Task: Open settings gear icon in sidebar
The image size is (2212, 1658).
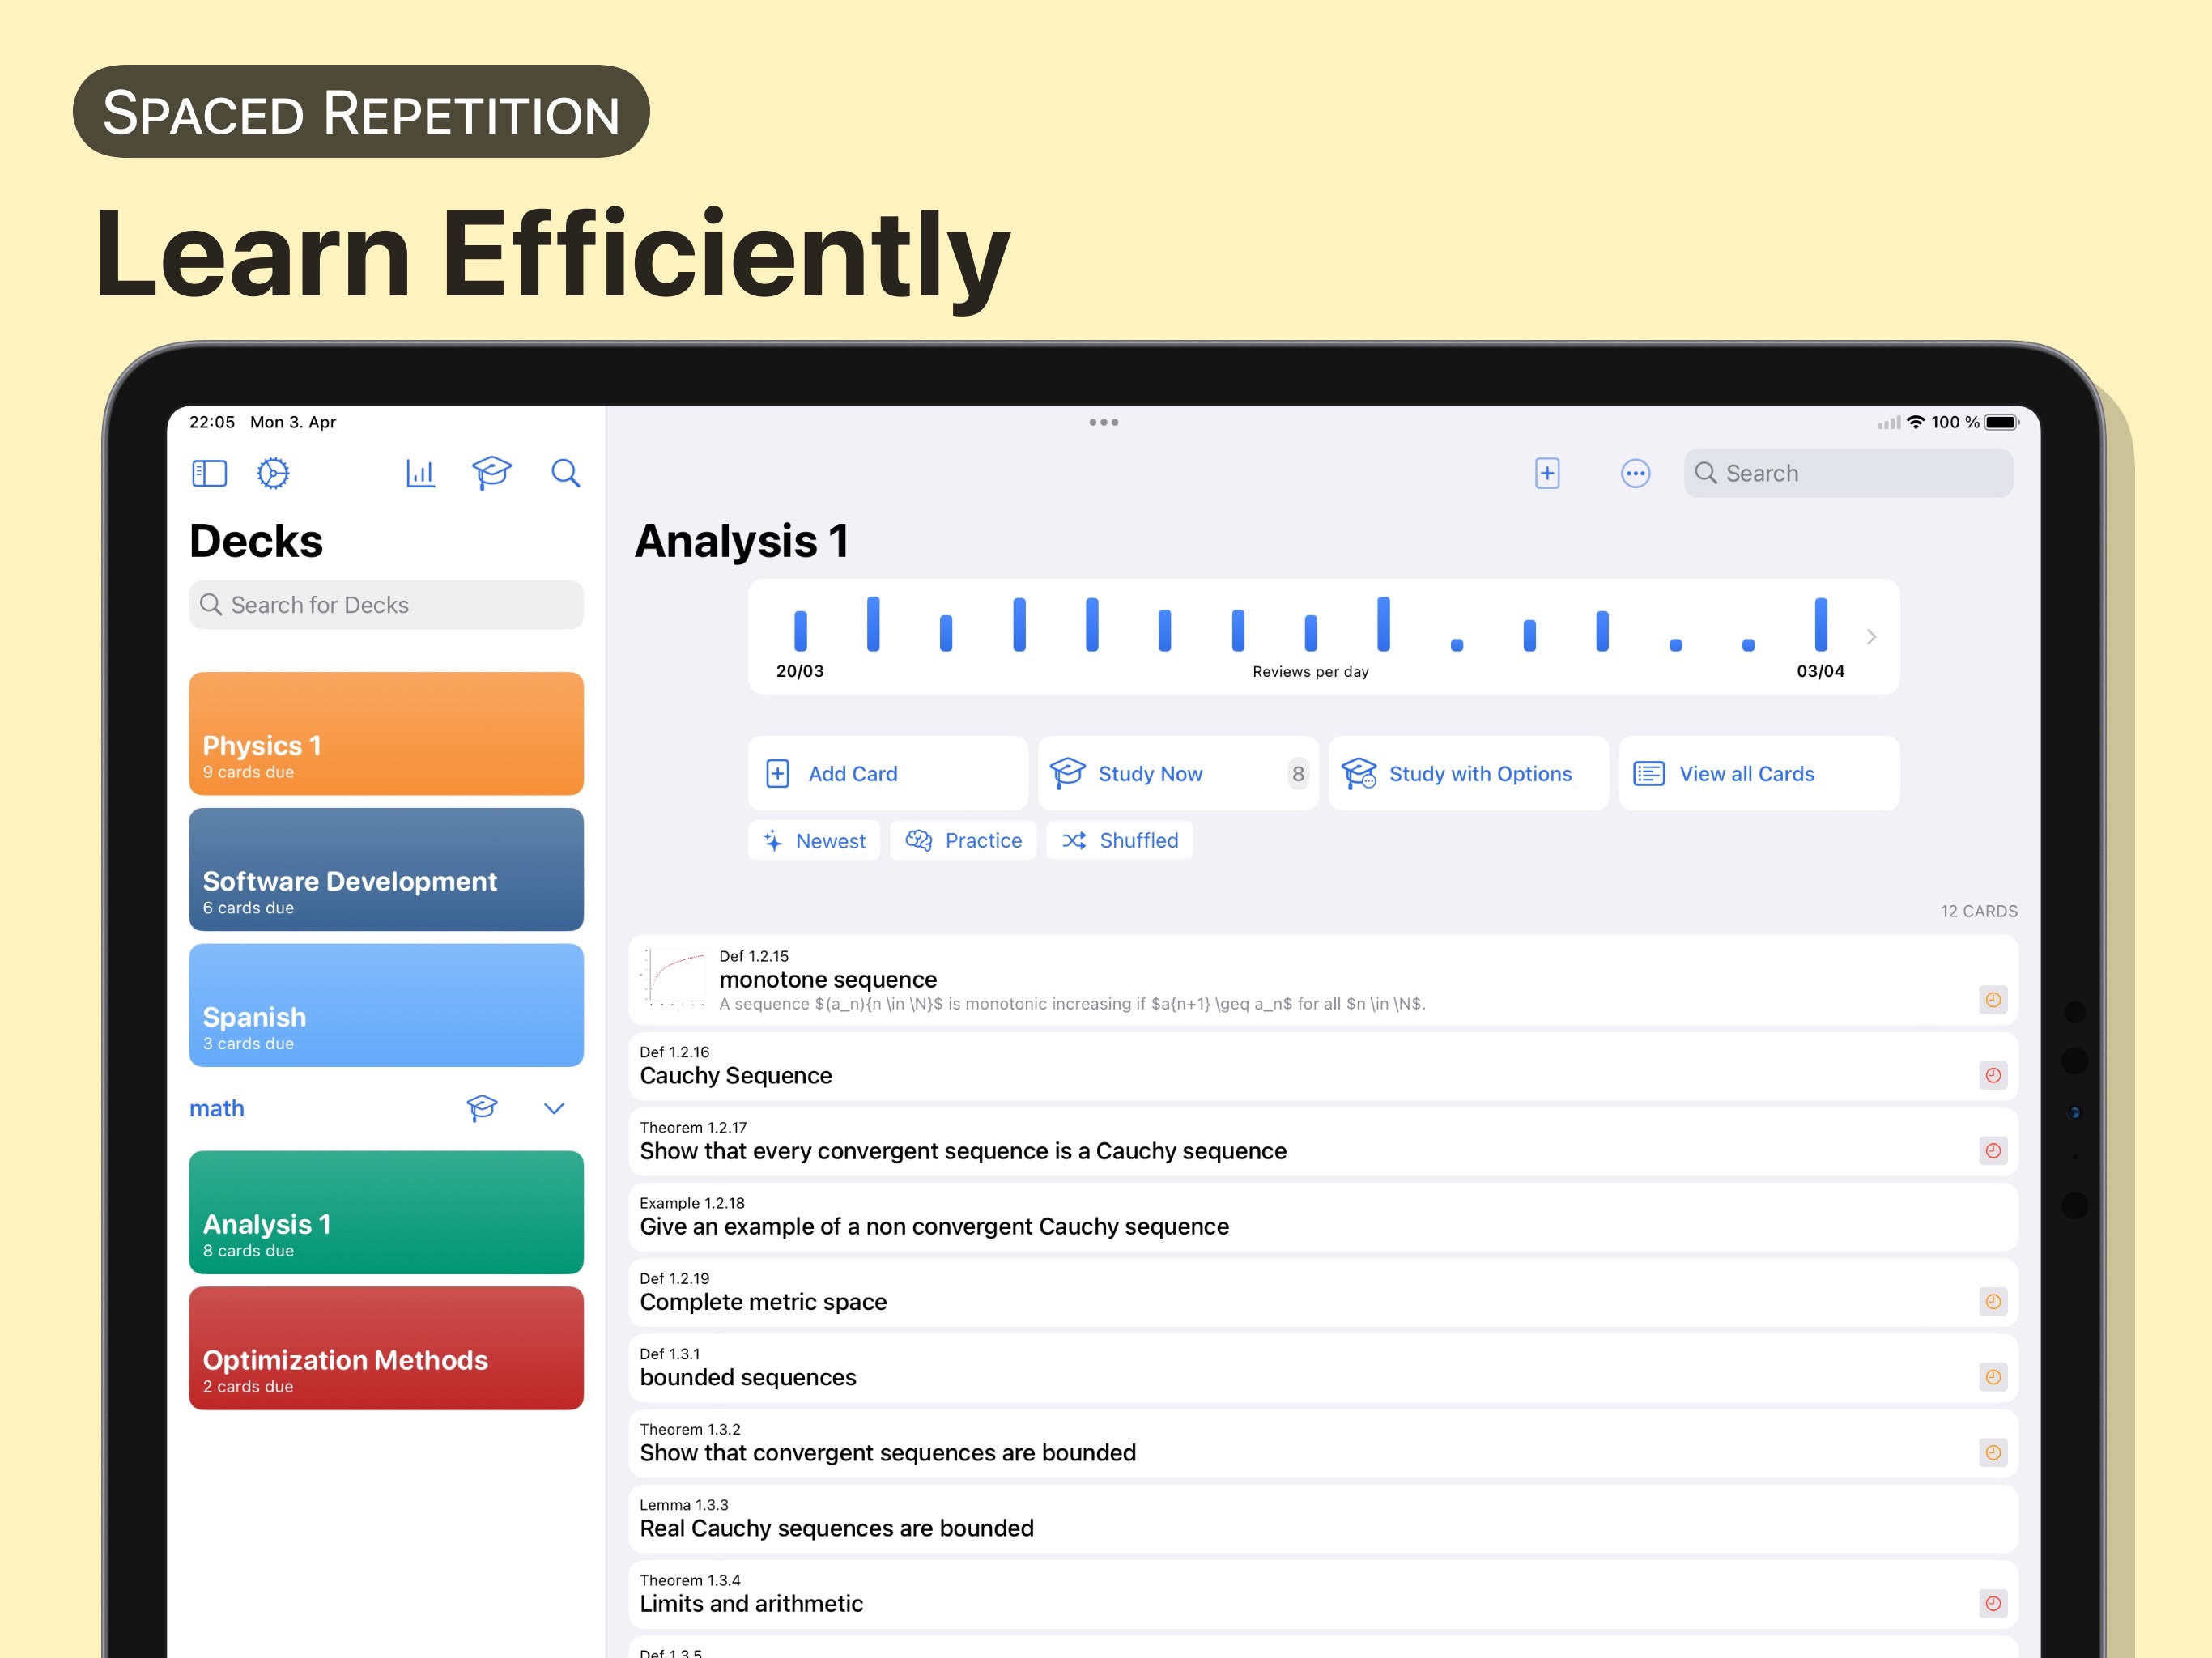Action: click(x=273, y=473)
